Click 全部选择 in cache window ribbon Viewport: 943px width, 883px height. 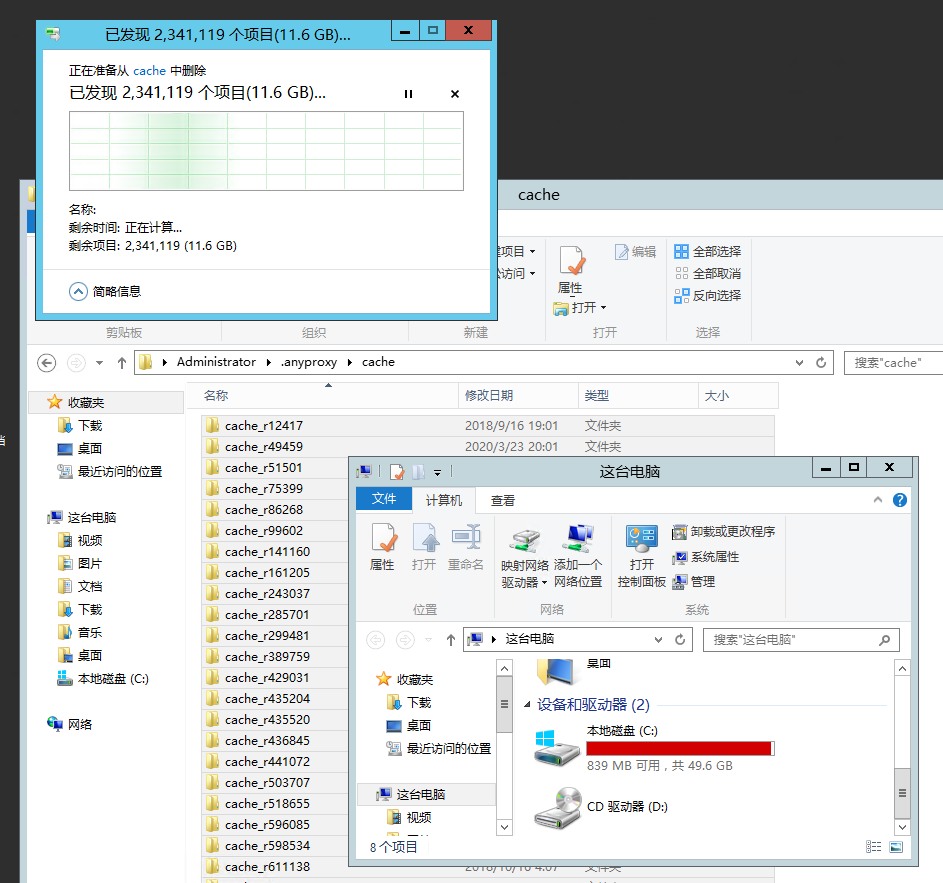point(708,251)
